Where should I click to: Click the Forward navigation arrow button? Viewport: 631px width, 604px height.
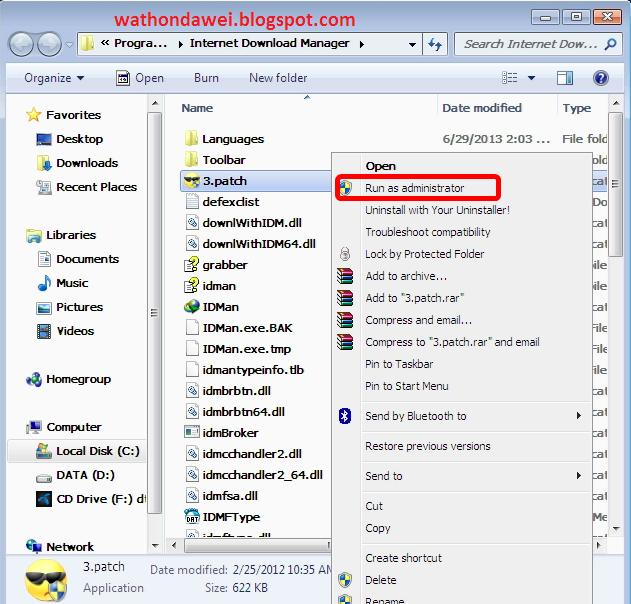tap(49, 44)
